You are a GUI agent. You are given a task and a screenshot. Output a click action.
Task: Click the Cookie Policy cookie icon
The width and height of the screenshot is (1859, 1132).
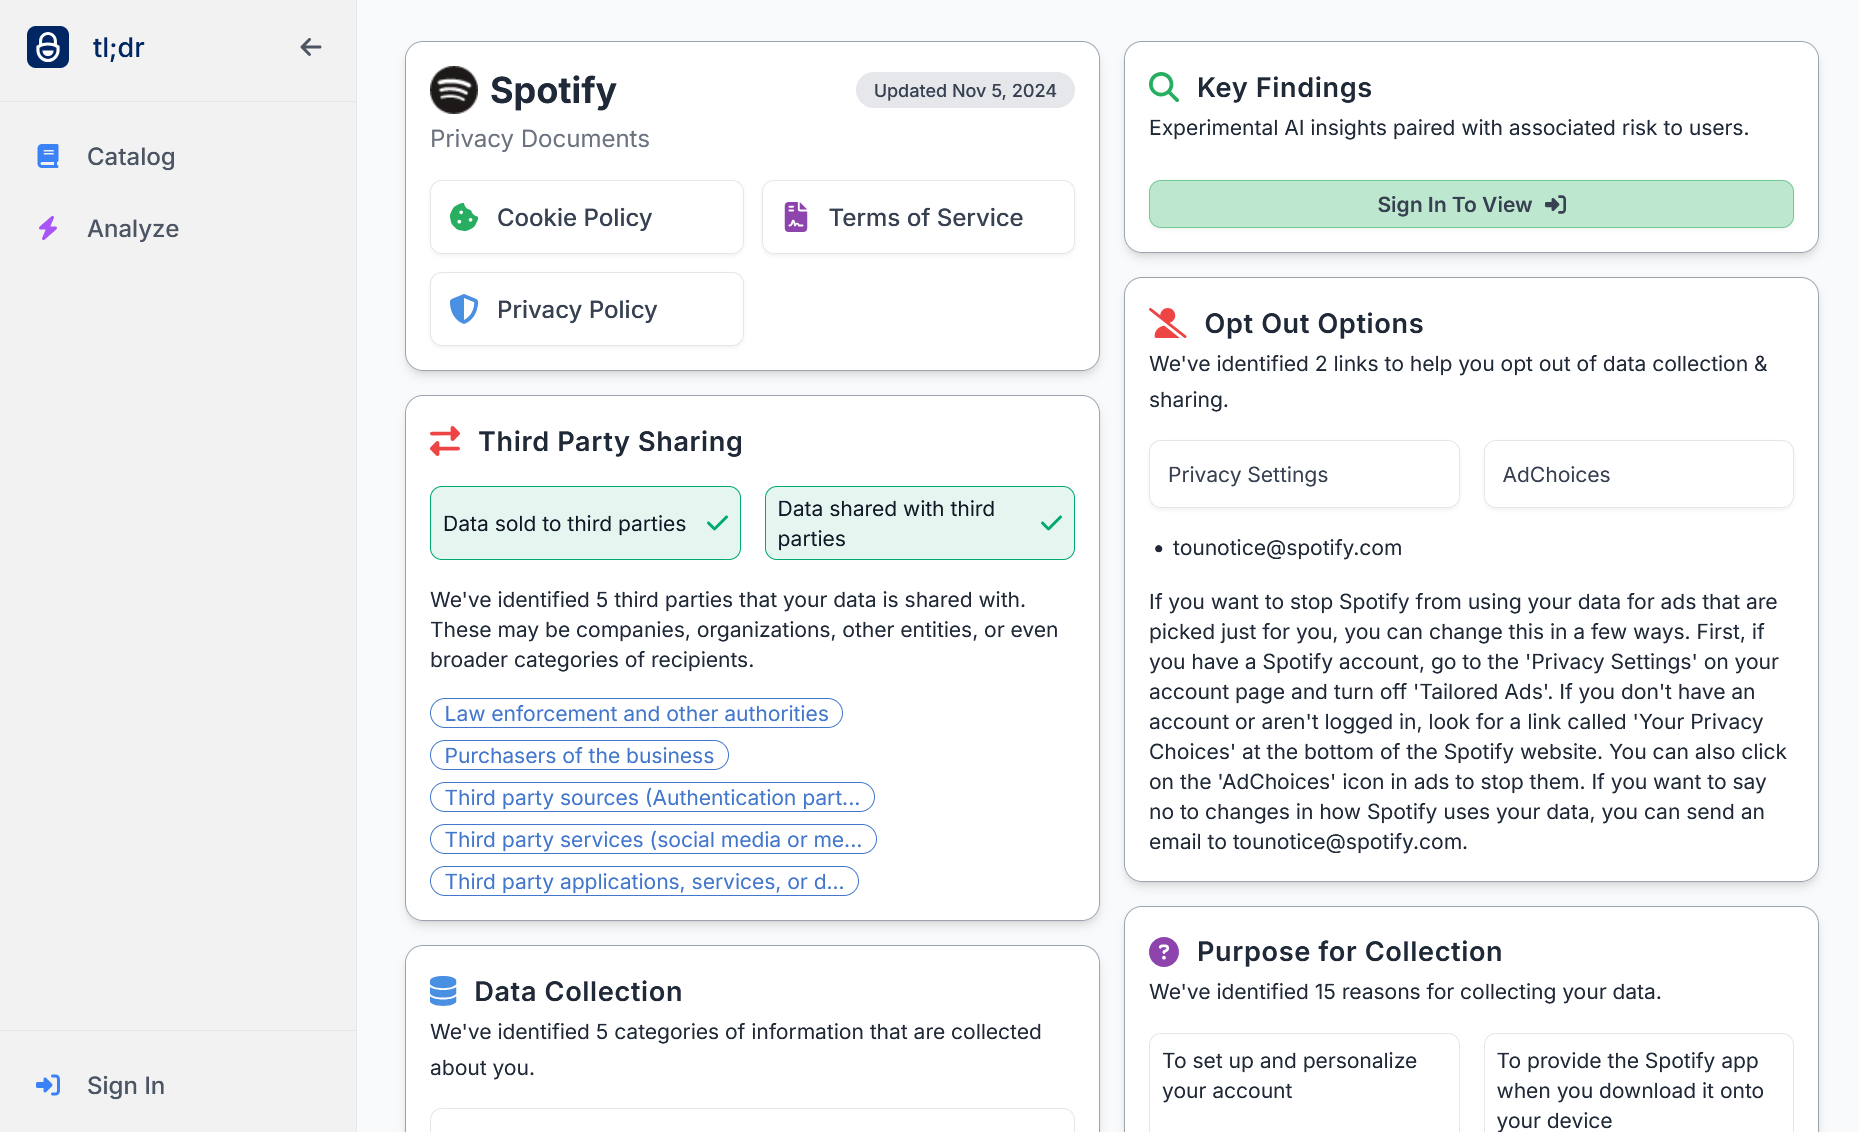coord(464,217)
